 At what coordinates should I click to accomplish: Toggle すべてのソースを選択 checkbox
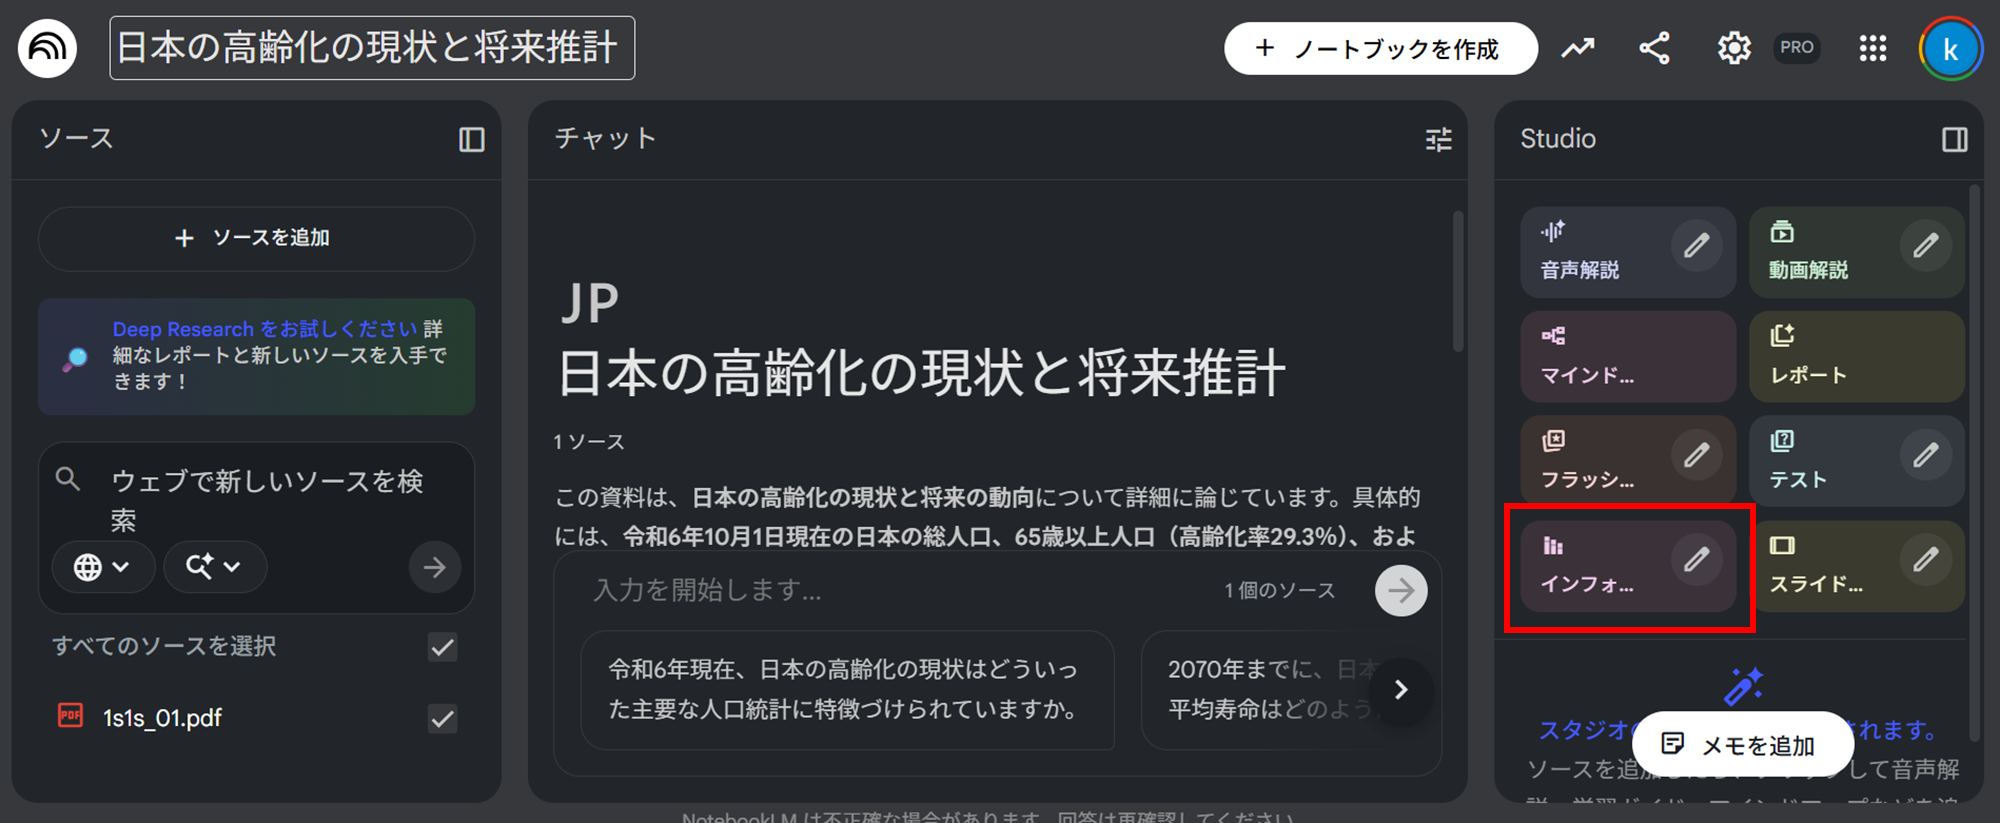[x=442, y=647]
